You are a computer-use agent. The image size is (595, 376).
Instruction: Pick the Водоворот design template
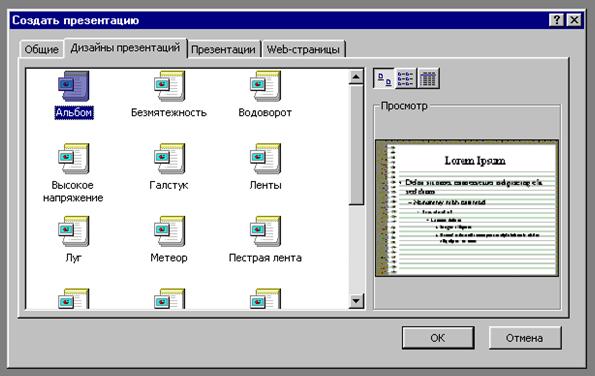click(x=265, y=86)
